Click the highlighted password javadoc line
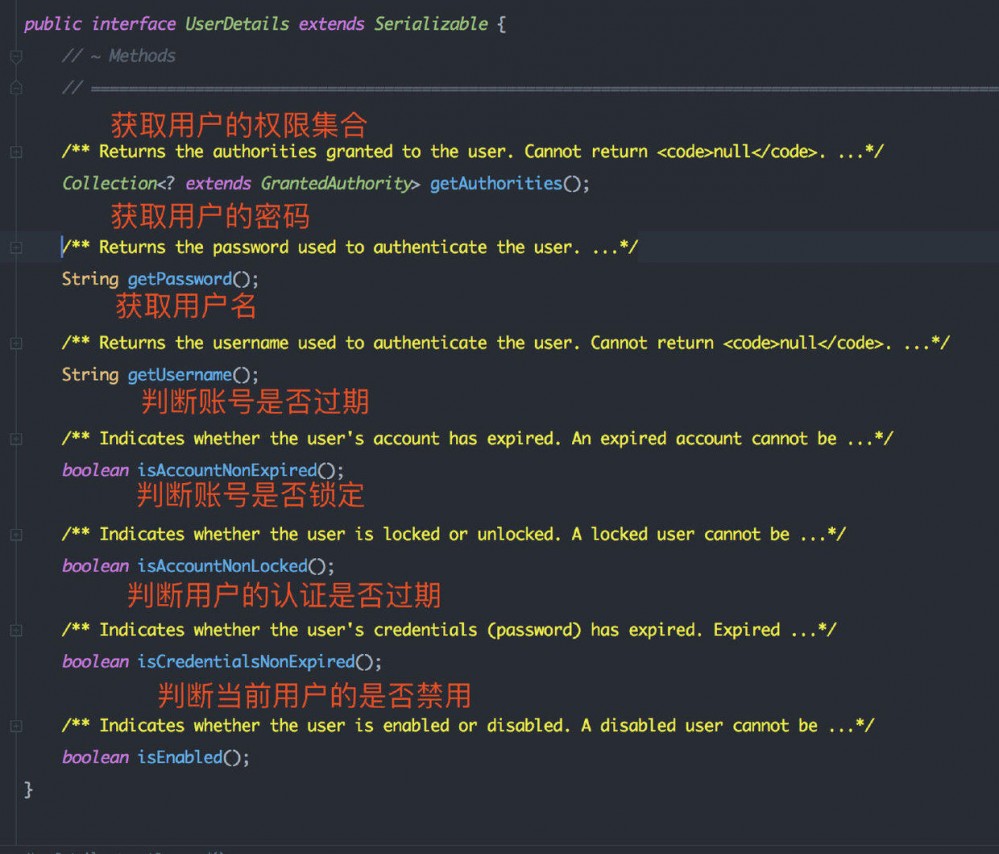999x854 pixels. 350,247
